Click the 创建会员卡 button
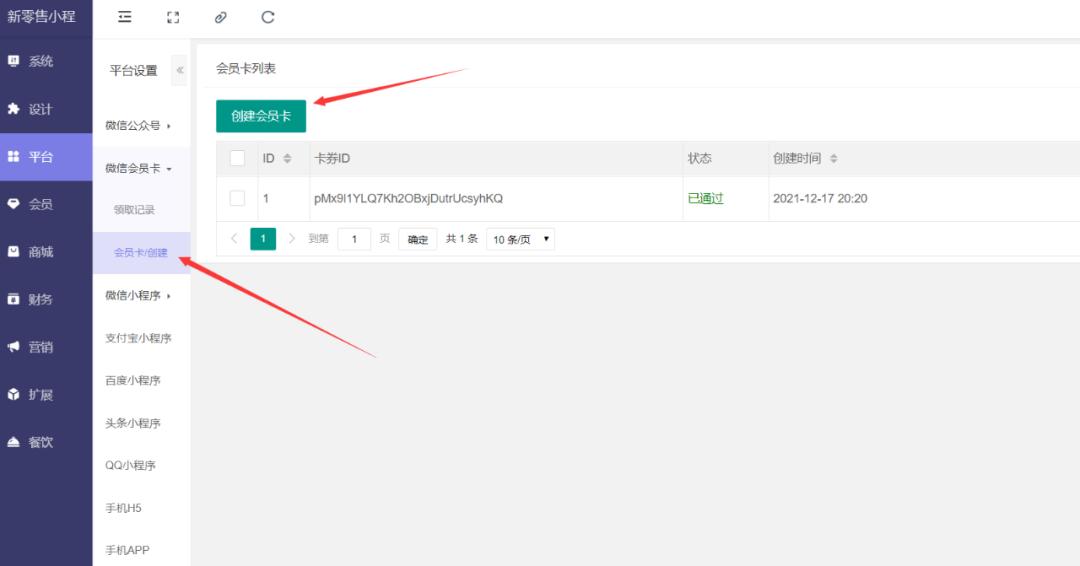The width and height of the screenshot is (1080, 566). (261, 116)
